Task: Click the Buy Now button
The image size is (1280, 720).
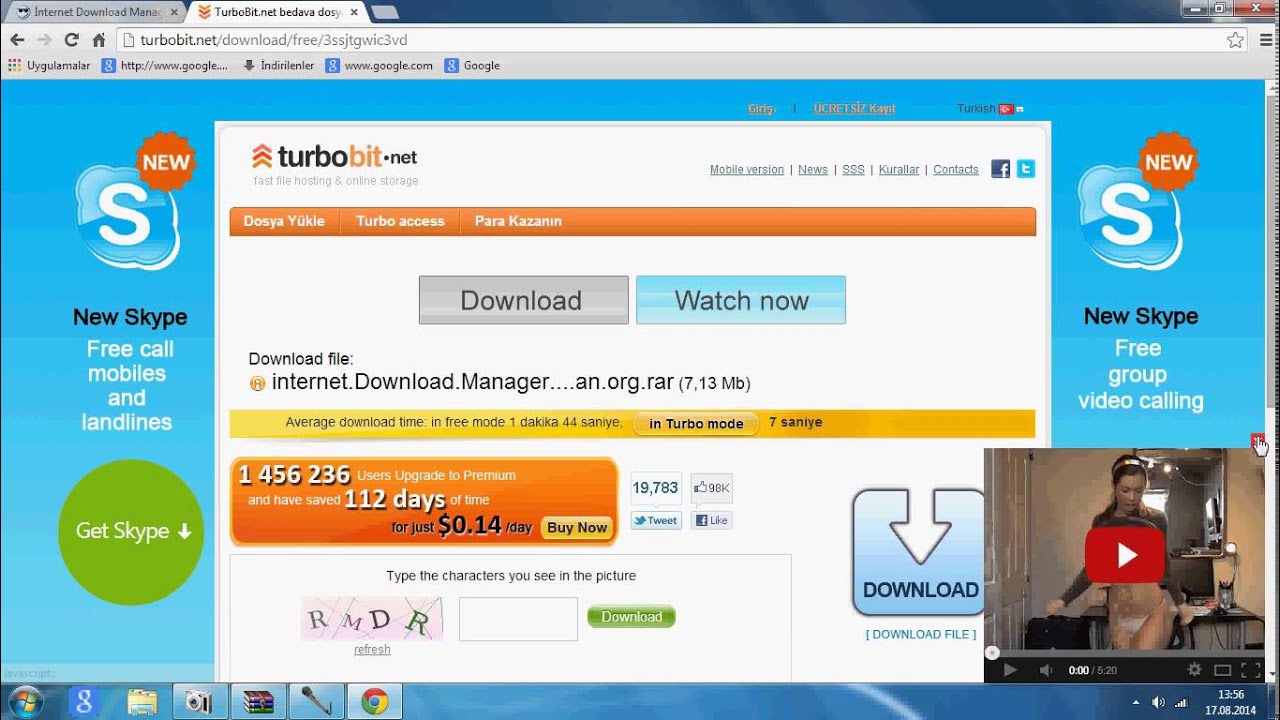Action: coord(577,527)
